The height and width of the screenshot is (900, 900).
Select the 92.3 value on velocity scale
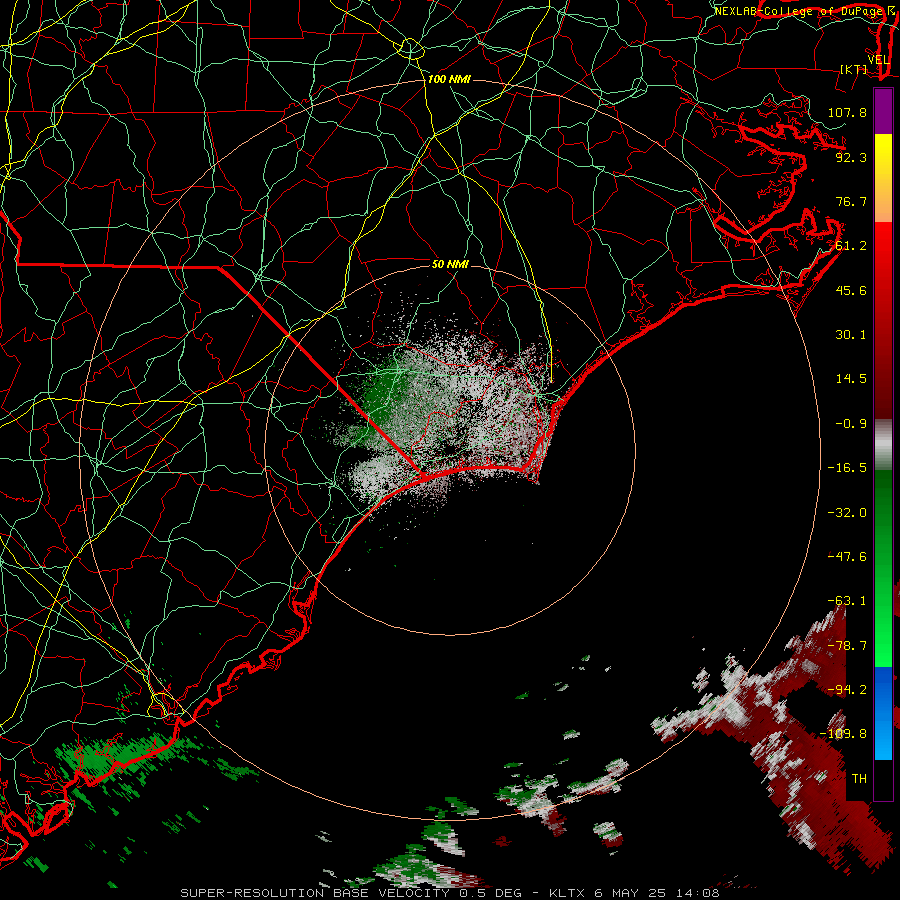851,157
